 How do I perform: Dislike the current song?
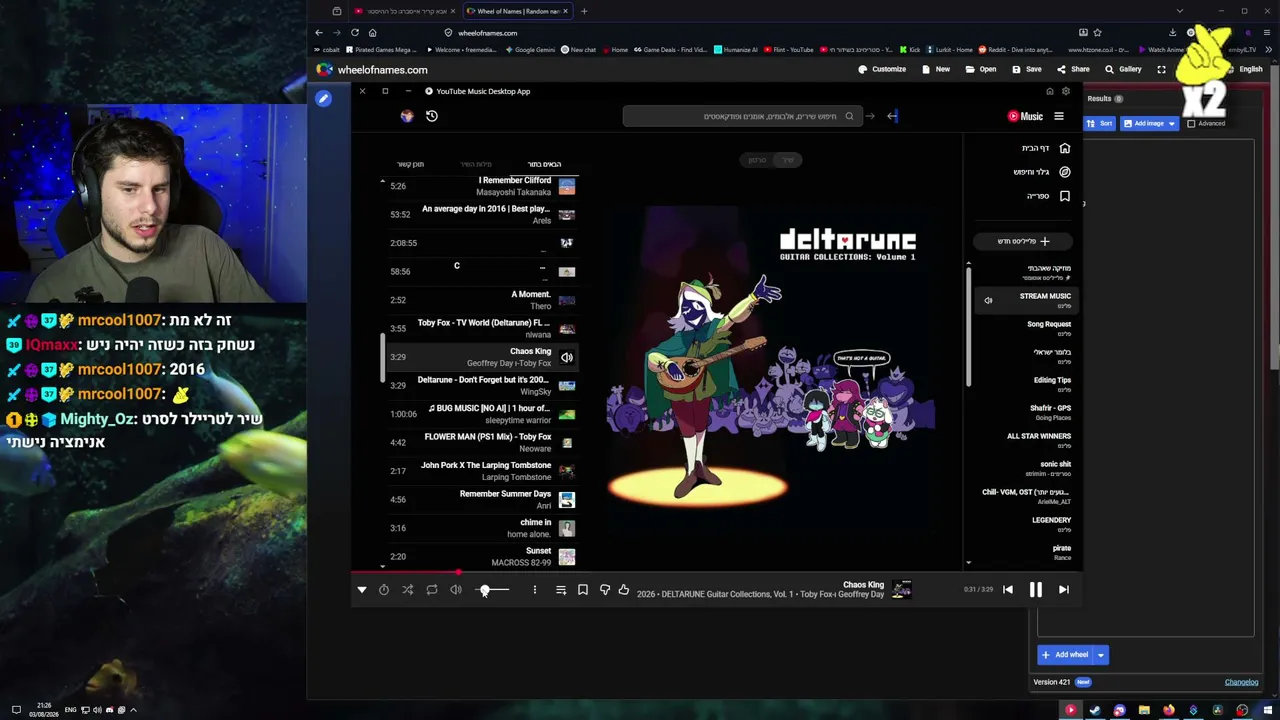(x=605, y=590)
